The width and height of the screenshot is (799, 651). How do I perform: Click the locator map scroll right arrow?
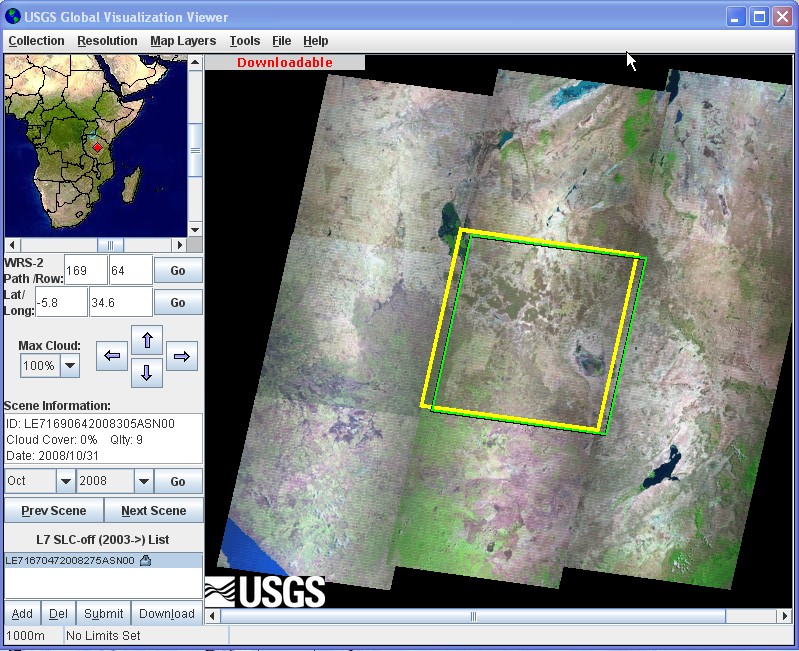tap(179, 245)
